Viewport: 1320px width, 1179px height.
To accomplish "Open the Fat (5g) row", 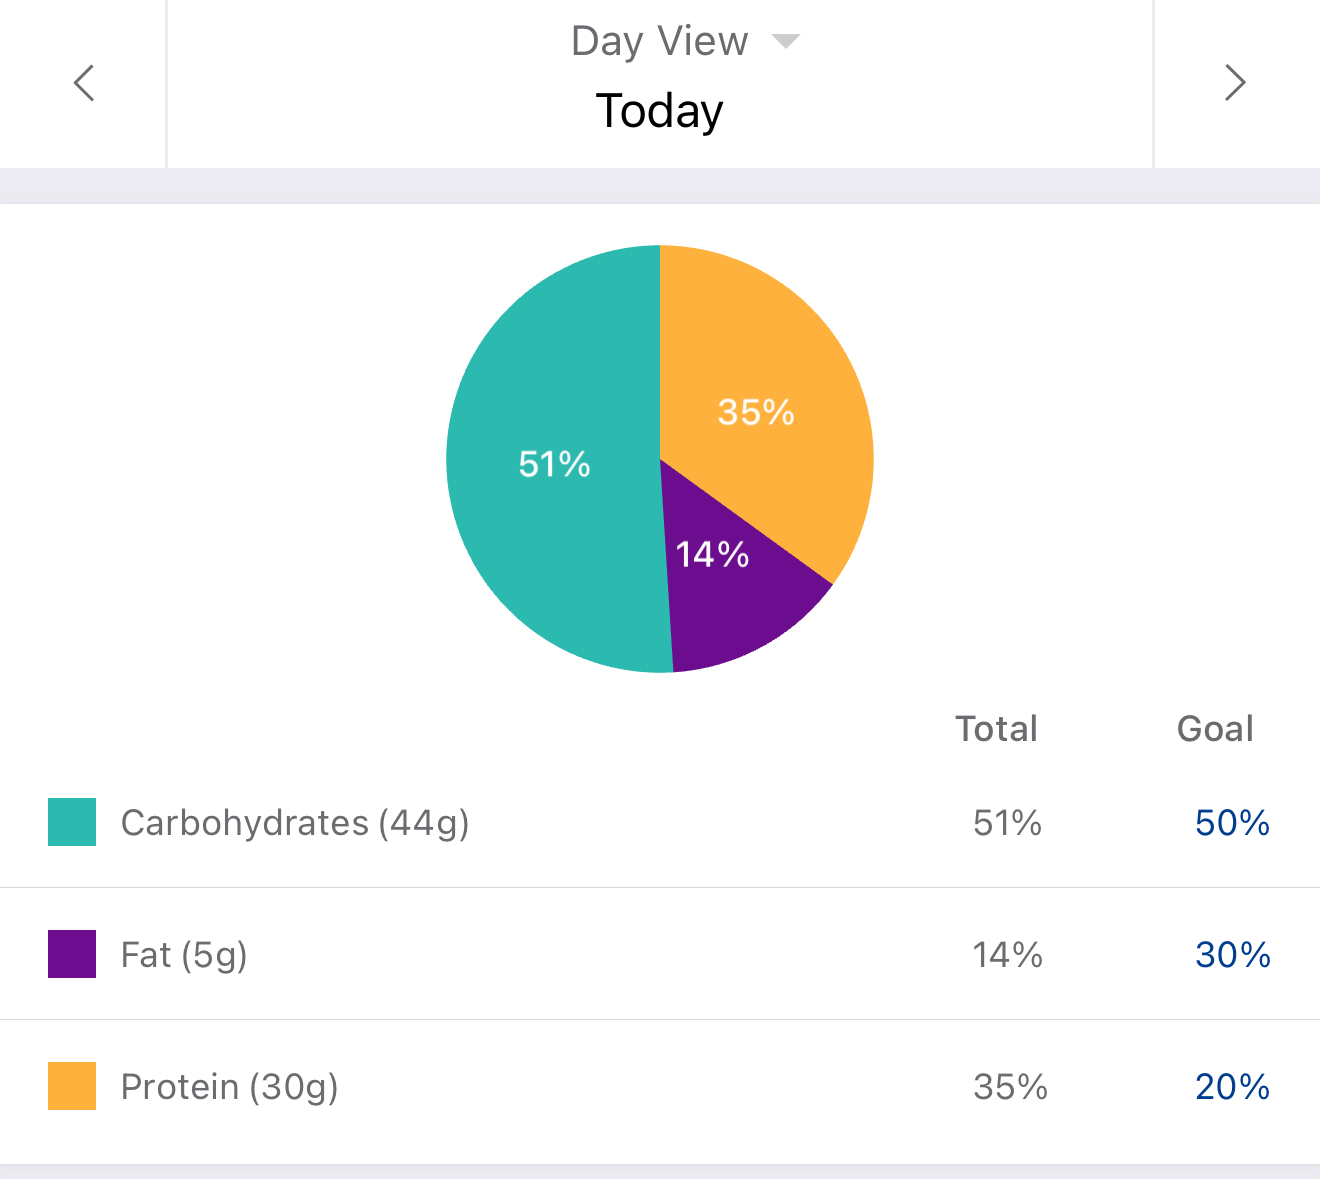I will pos(184,955).
